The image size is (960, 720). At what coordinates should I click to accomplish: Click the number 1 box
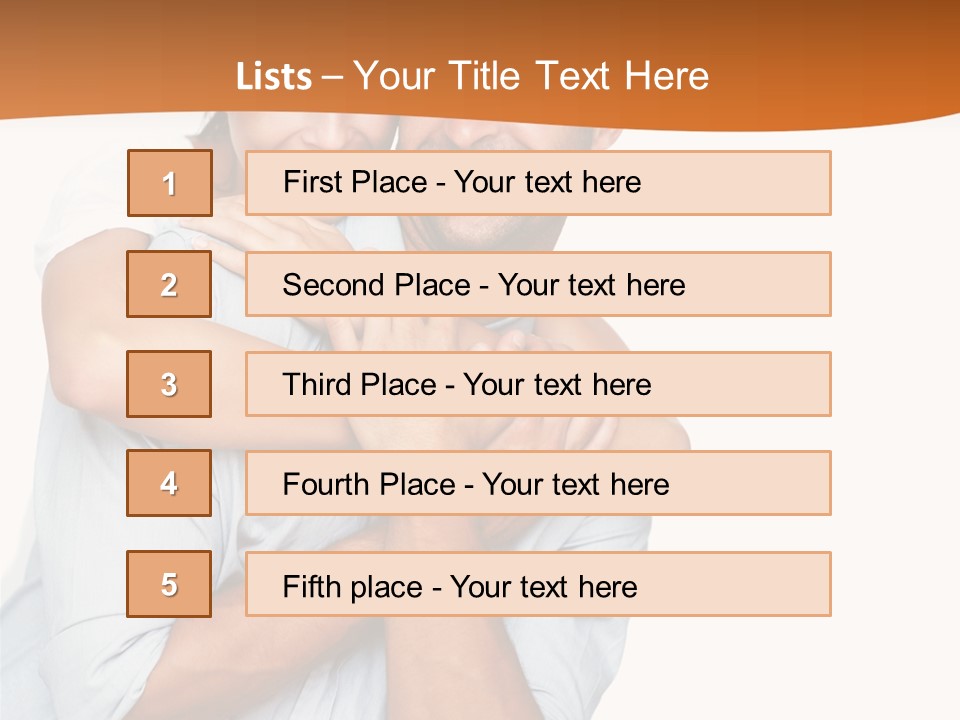pyautogui.click(x=170, y=183)
